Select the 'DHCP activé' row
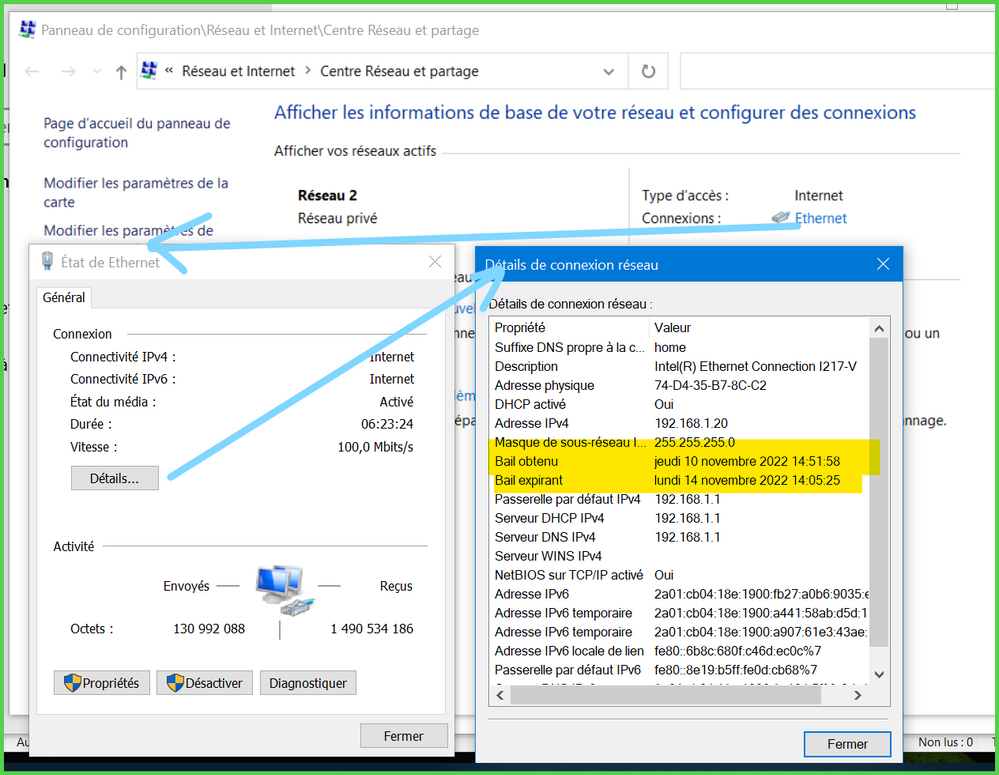 680,404
